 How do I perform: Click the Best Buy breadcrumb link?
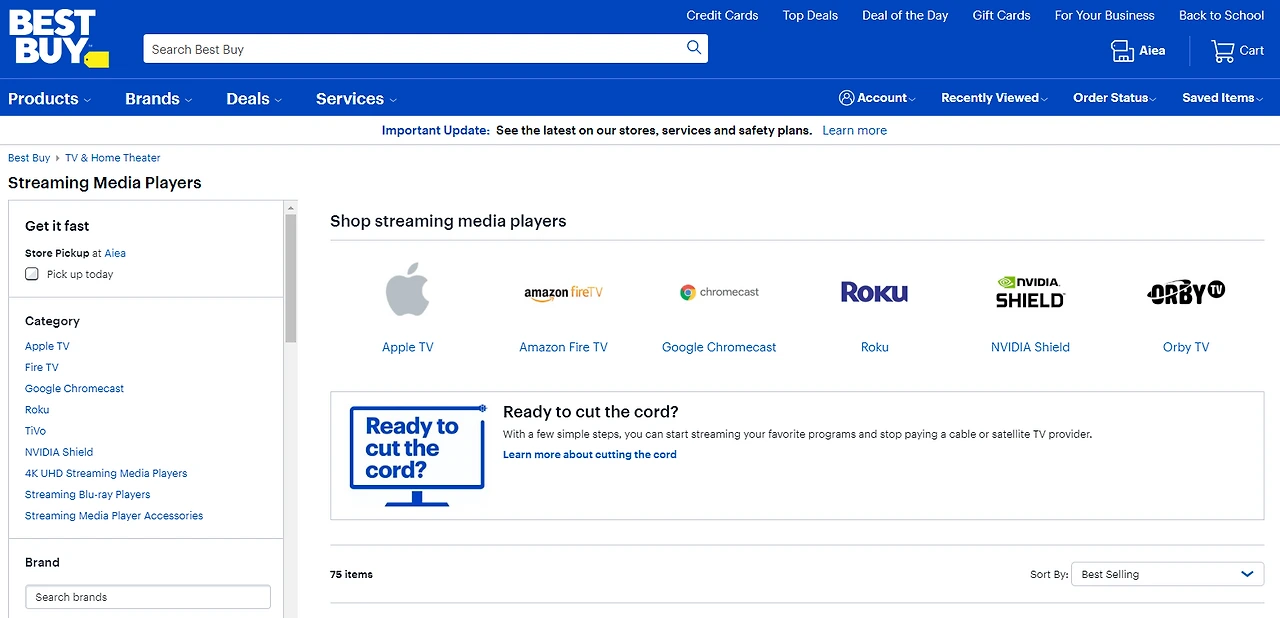pos(29,158)
